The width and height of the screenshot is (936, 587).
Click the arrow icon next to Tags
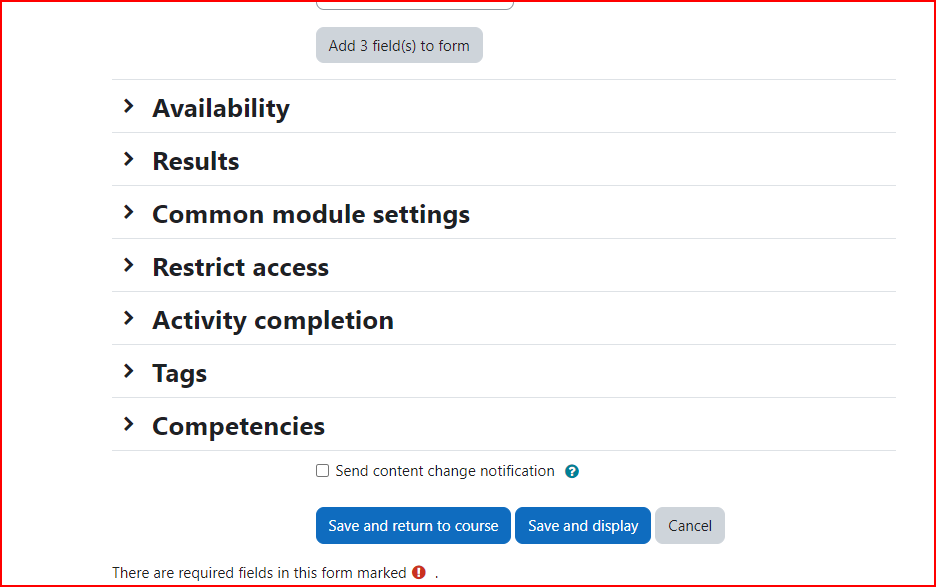[x=128, y=371]
